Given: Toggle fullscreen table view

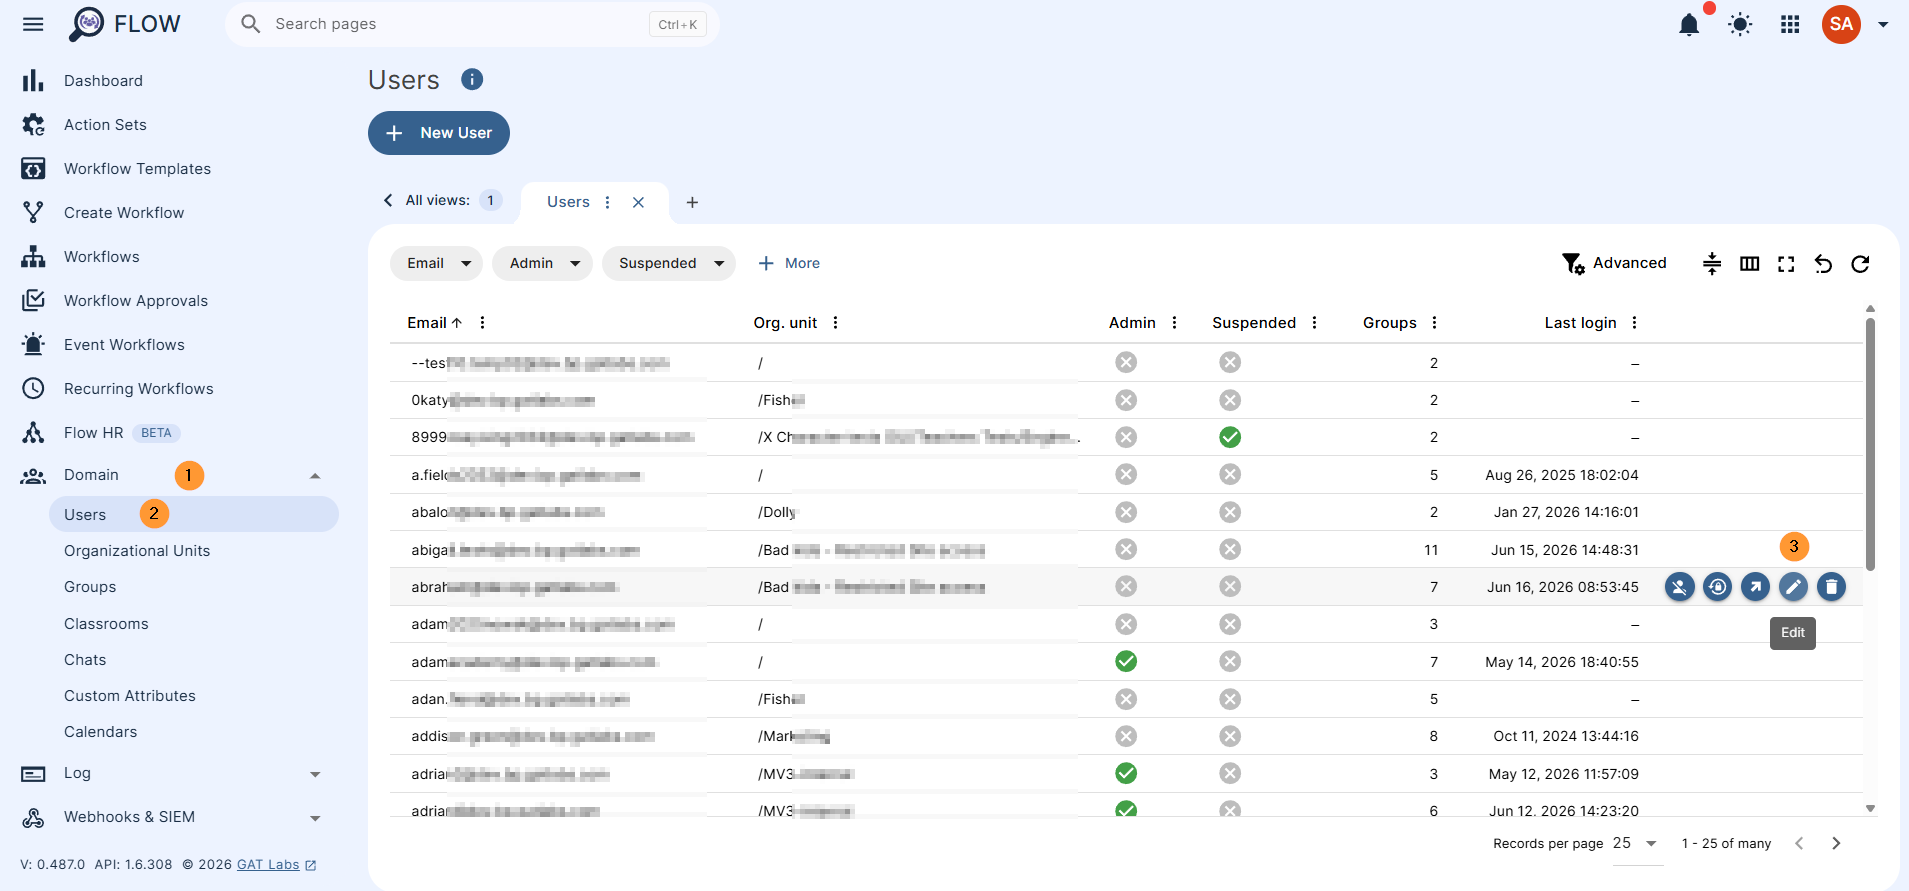Looking at the screenshot, I should [x=1786, y=264].
